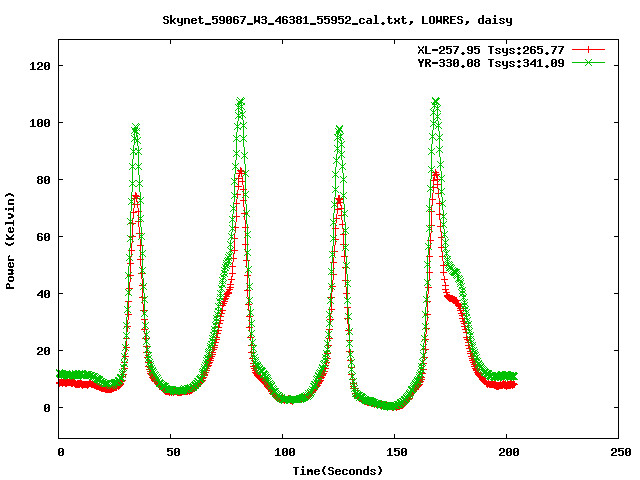640x480 pixels.
Task: Click the green line sample next to YR legend
Action: click(x=588, y=62)
